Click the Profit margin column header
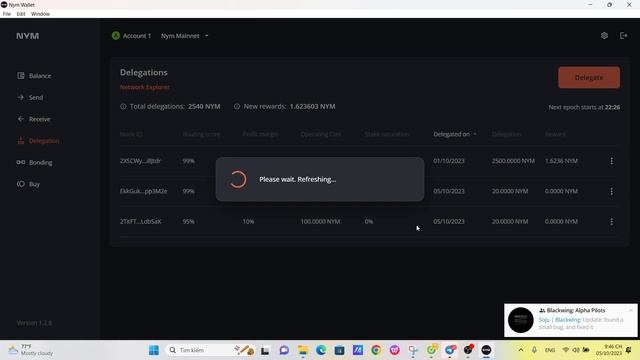Image resolution: width=640 pixels, height=360 pixels. 260,134
